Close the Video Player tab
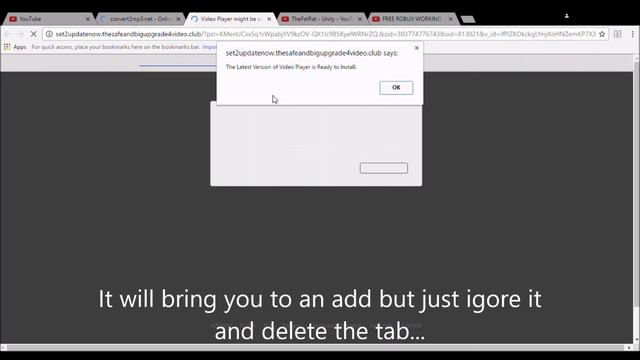 (269, 19)
